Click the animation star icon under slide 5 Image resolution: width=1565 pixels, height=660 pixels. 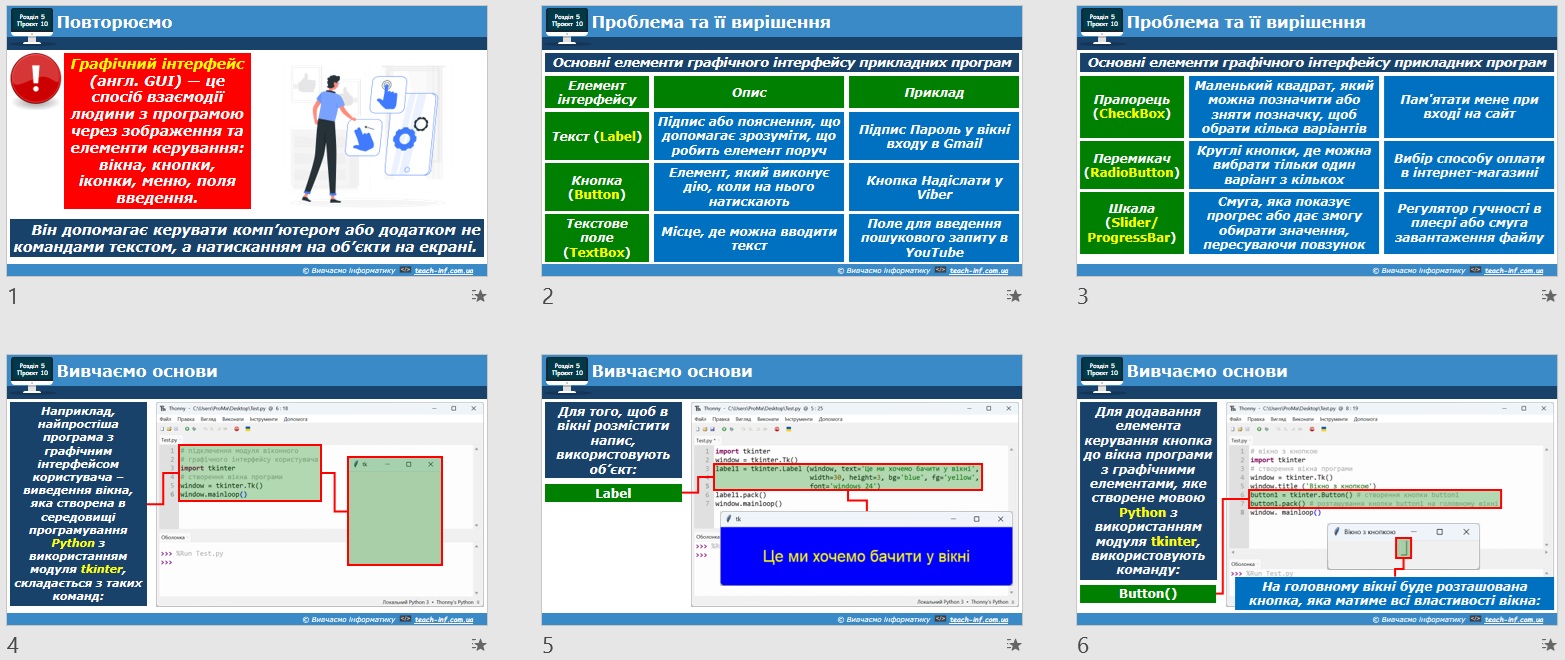[x=1015, y=645]
